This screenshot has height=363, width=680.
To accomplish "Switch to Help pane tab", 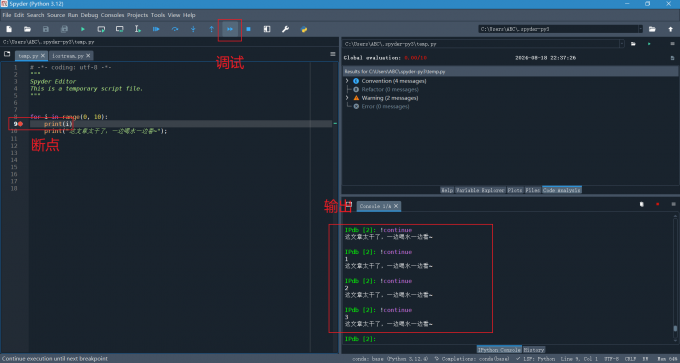I will 447,190.
